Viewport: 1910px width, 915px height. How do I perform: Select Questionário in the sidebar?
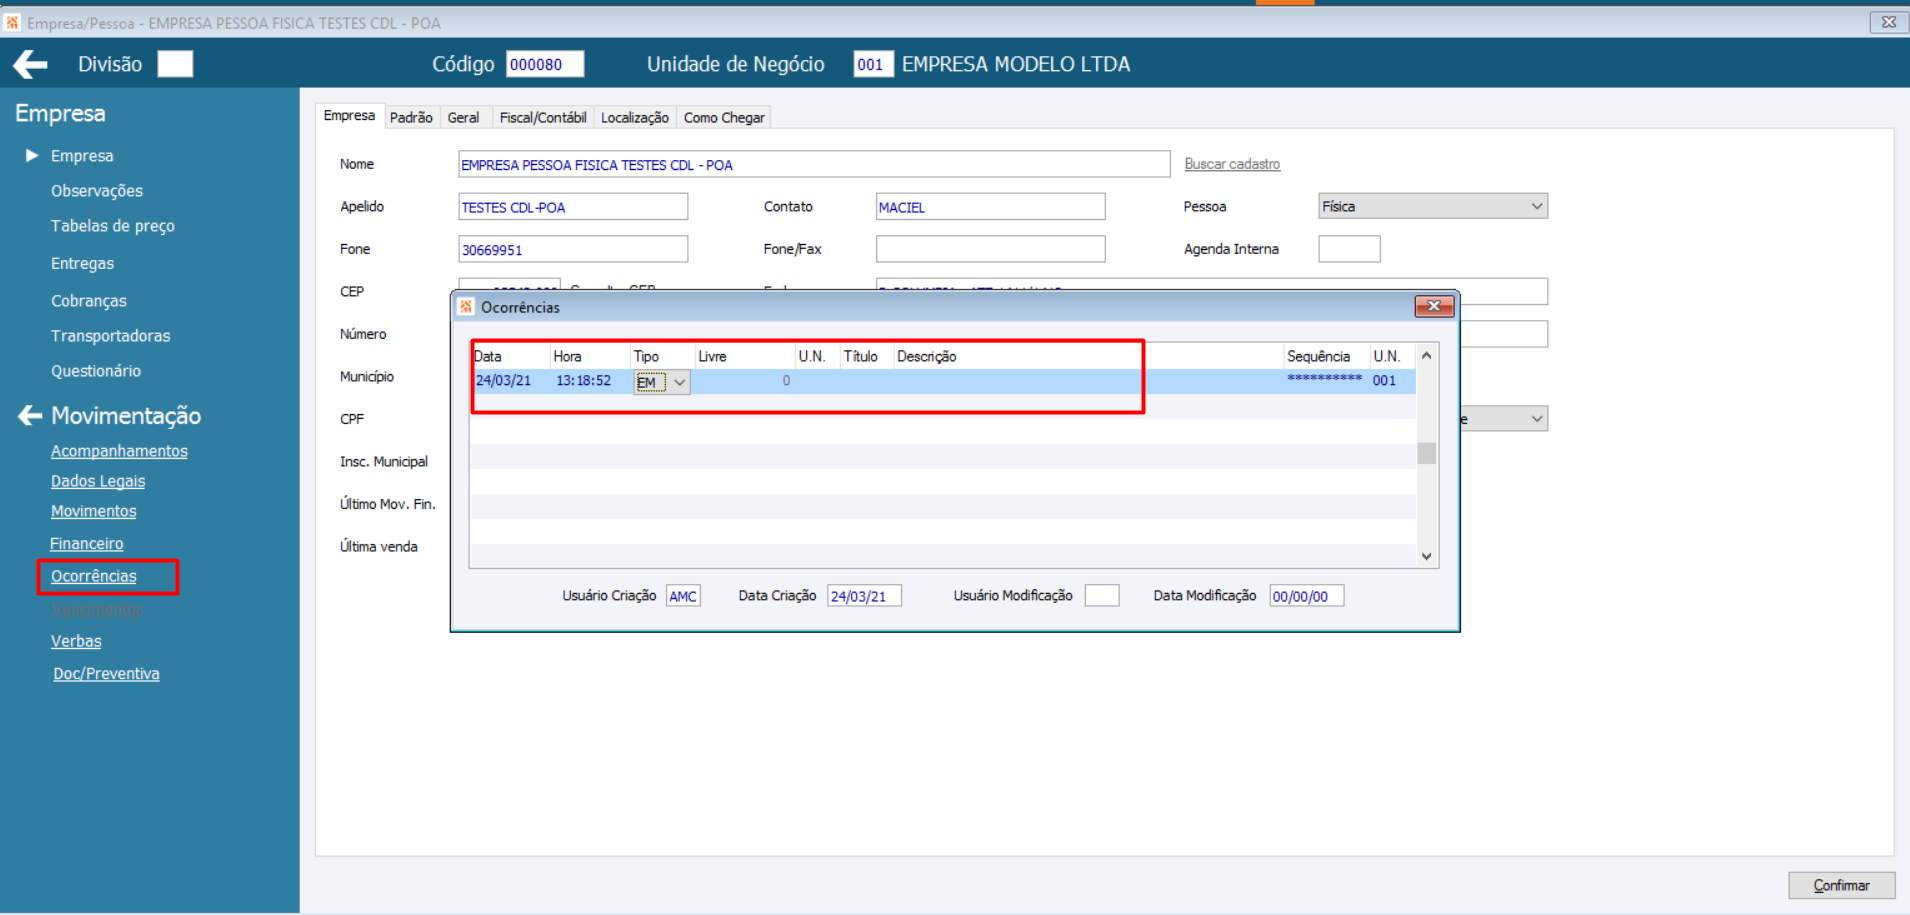pos(96,371)
